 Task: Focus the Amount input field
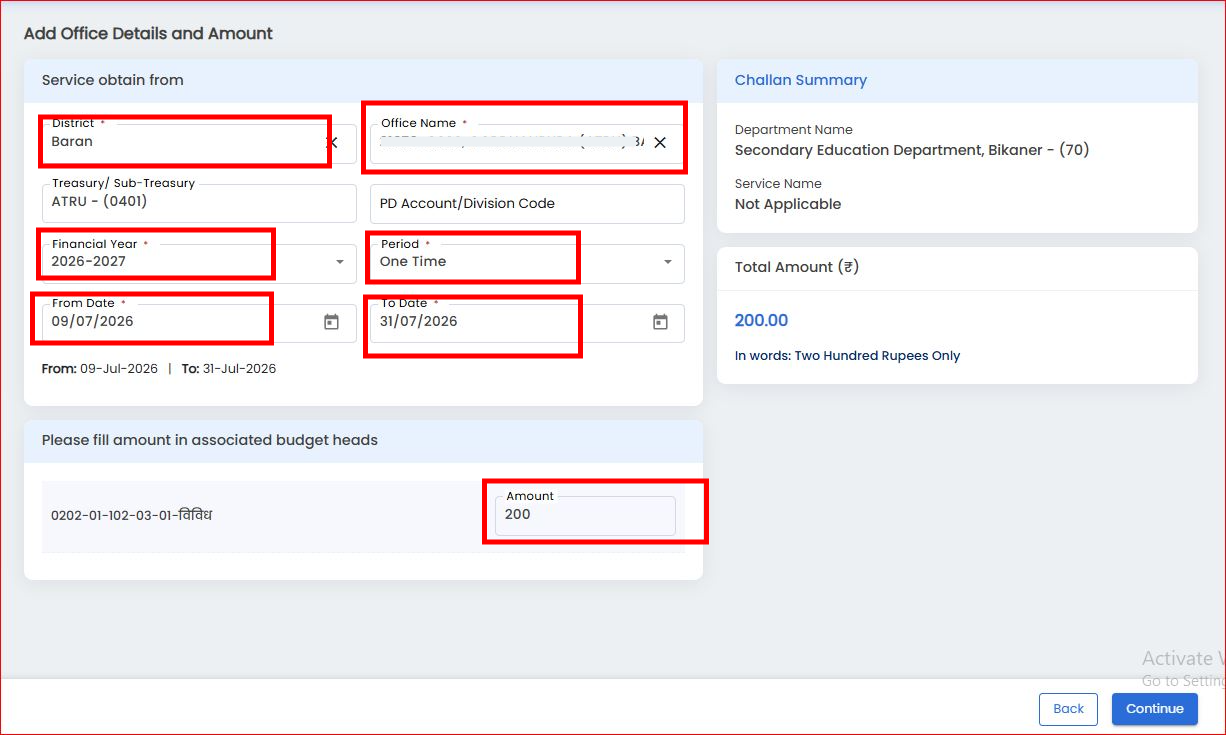click(585, 515)
